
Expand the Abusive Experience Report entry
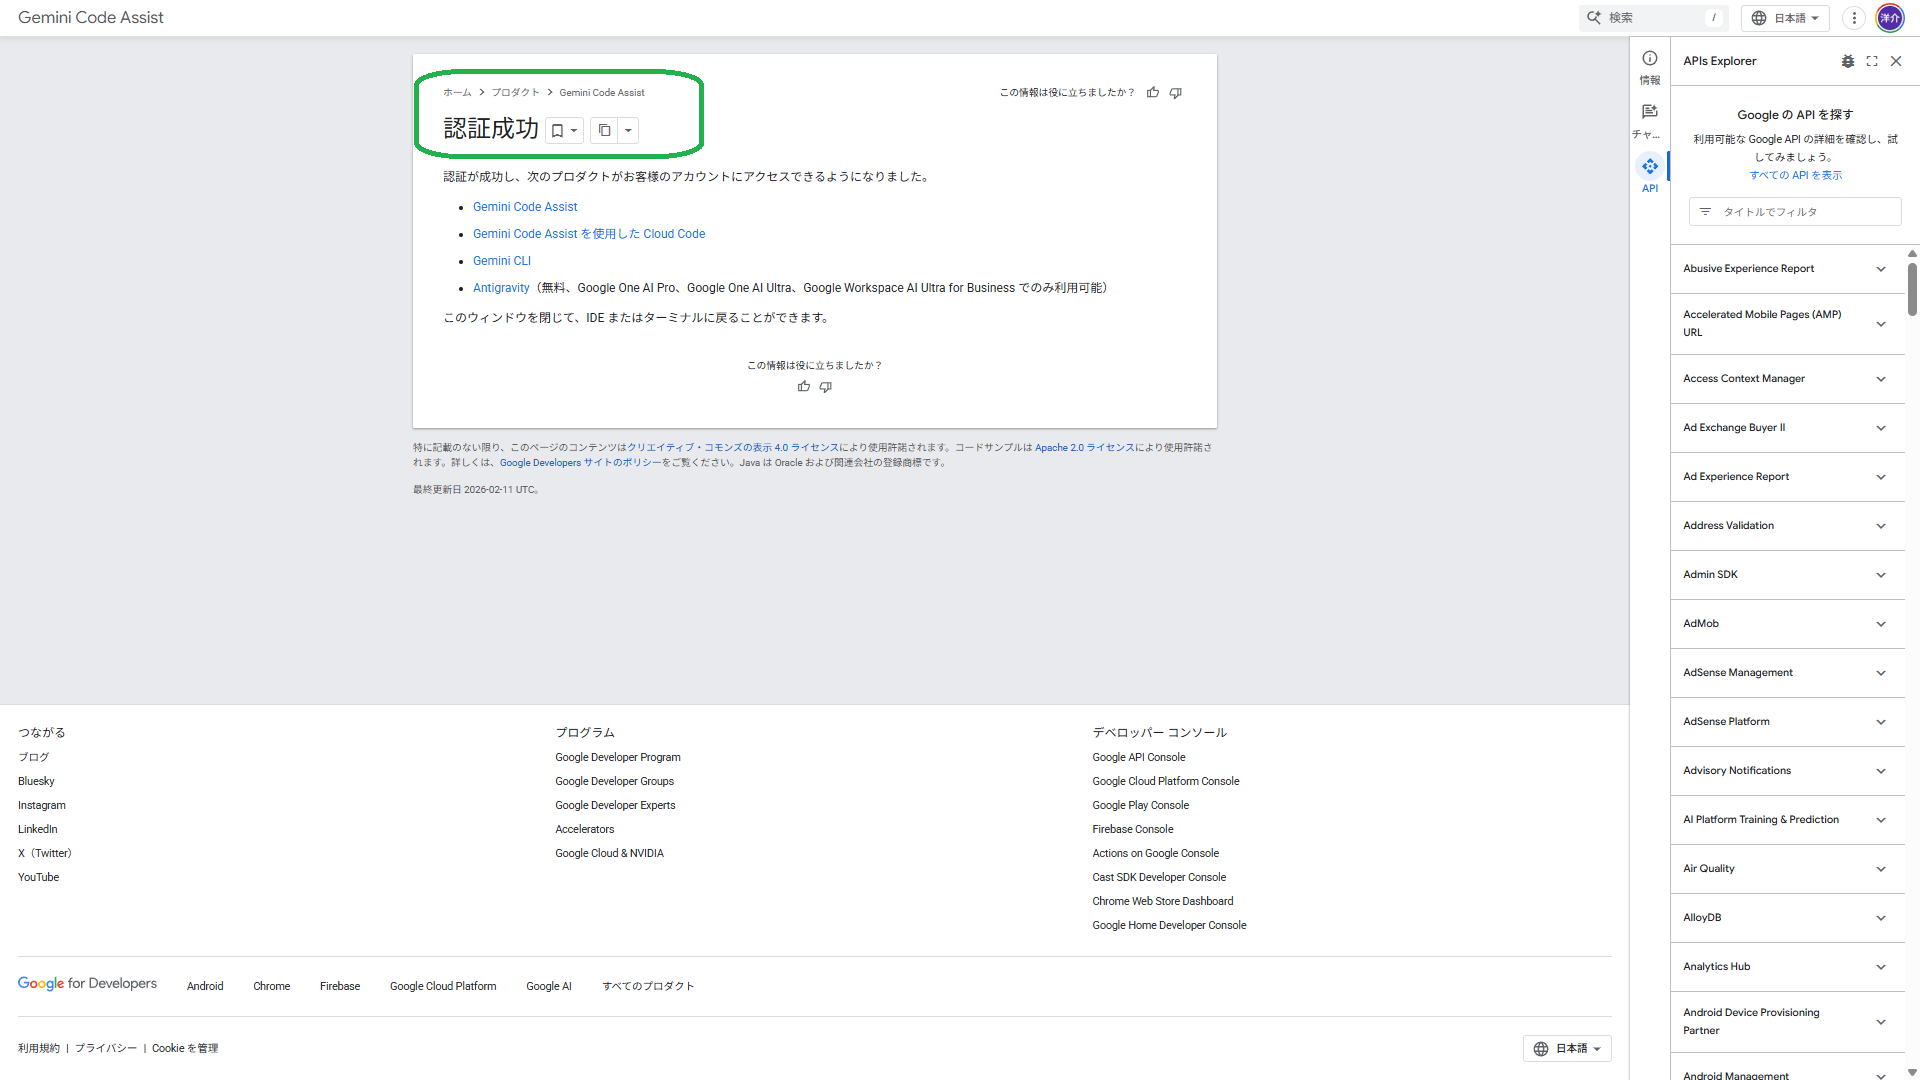click(1881, 269)
